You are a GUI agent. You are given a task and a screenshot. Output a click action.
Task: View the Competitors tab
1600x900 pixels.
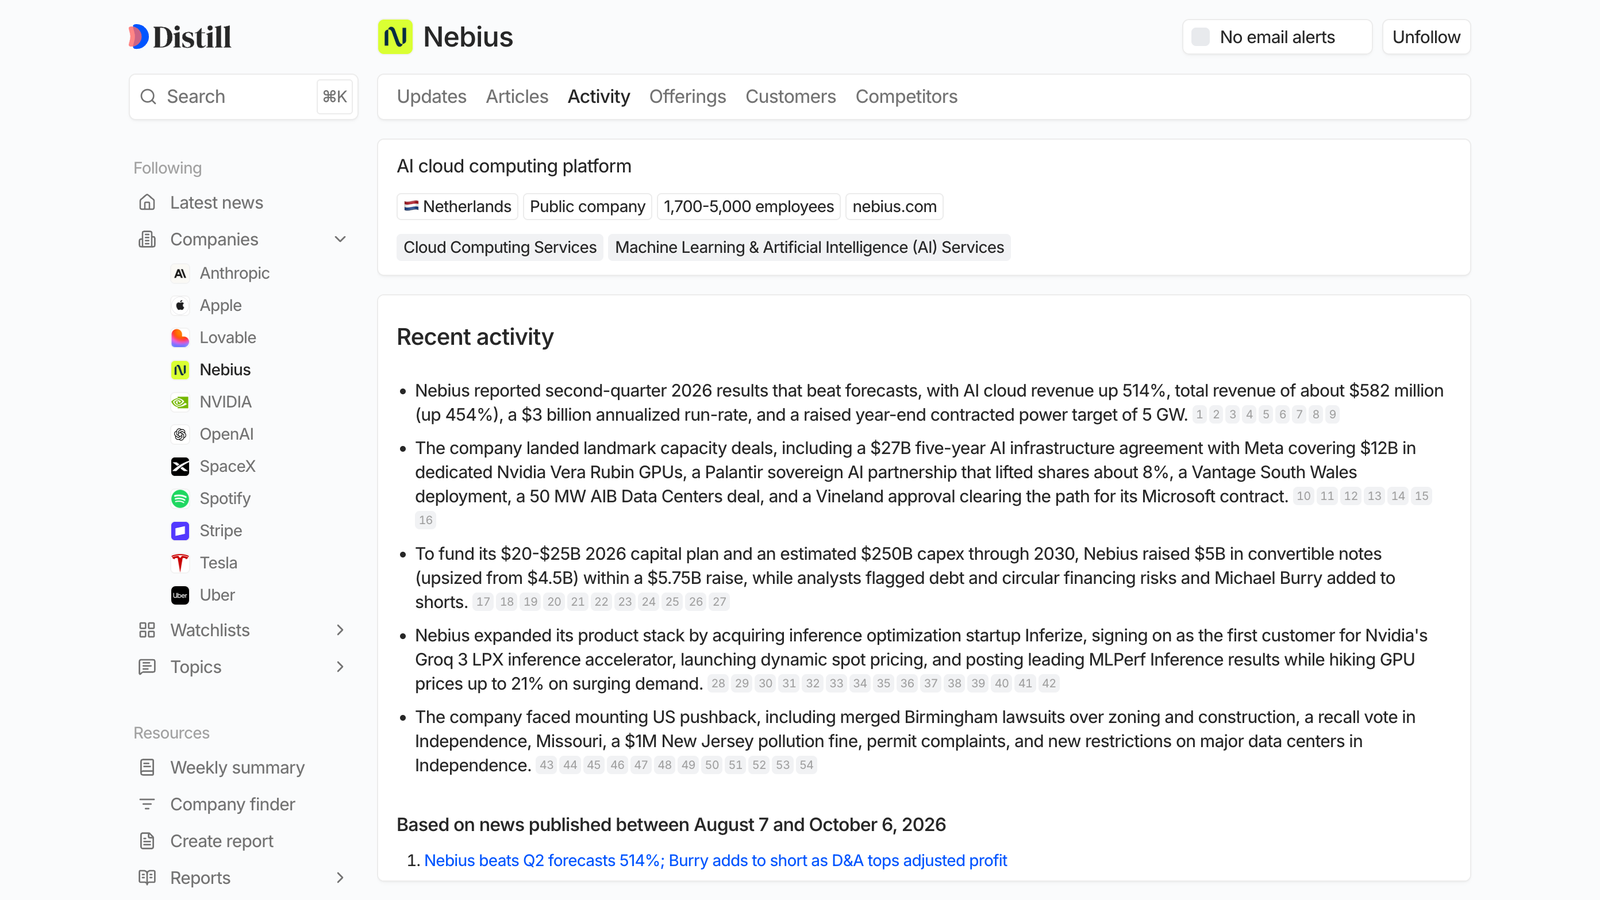point(907,97)
